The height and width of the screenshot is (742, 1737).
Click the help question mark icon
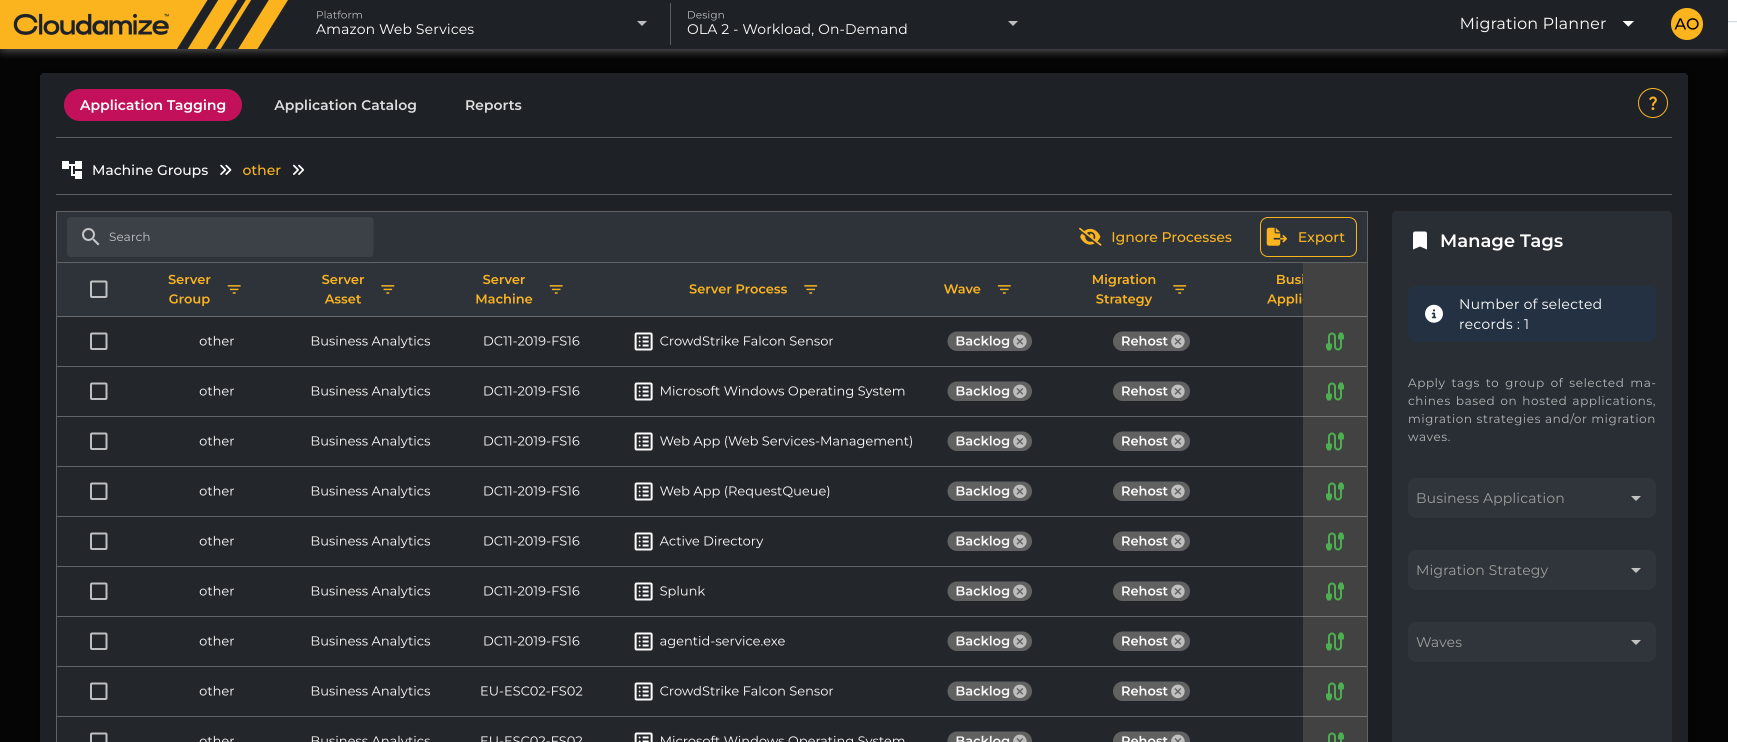1652,103
